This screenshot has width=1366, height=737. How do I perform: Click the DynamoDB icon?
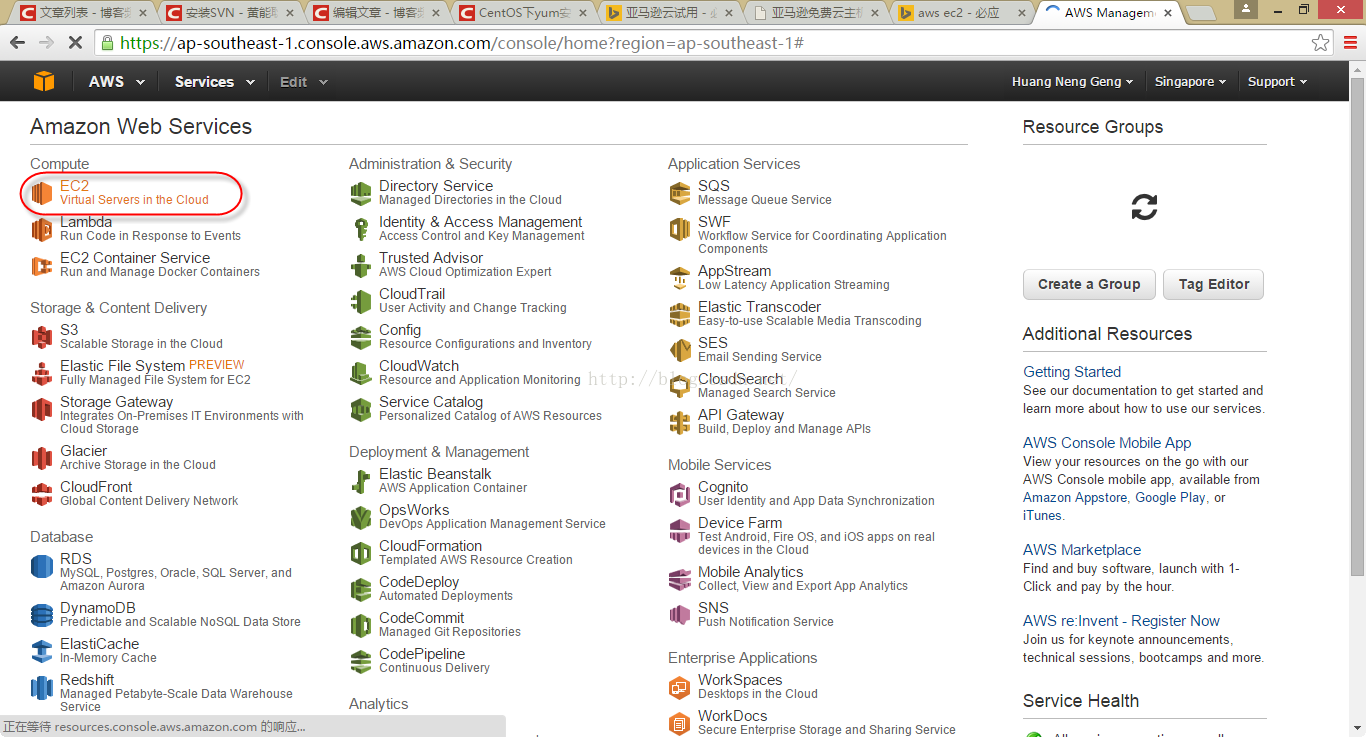click(x=41, y=615)
